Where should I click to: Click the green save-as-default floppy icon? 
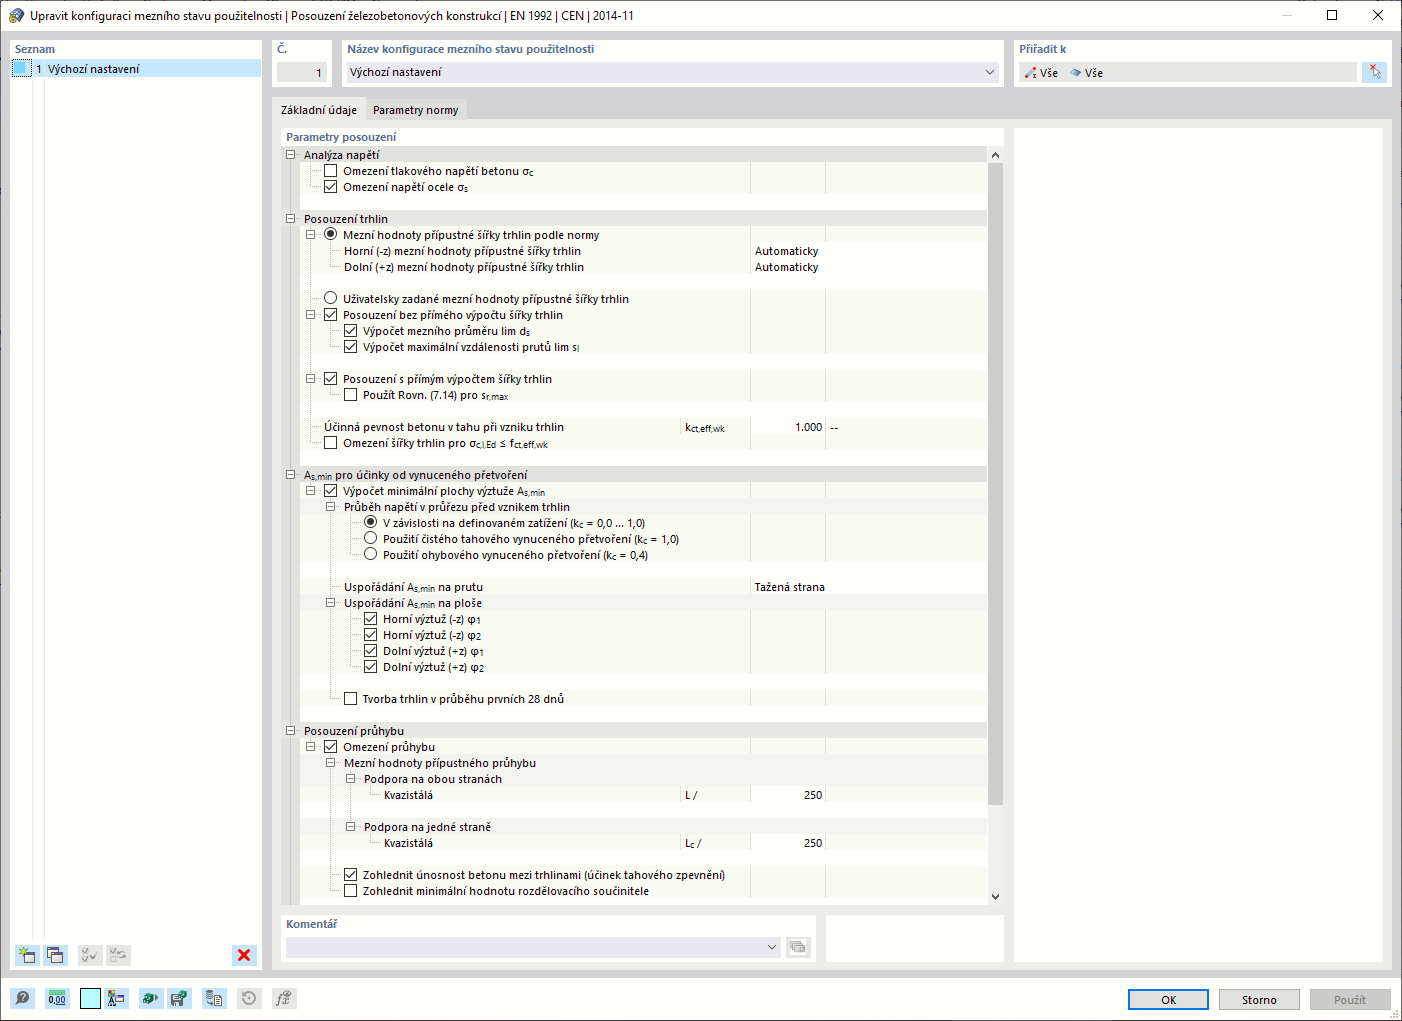pyautogui.click(x=179, y=998)
